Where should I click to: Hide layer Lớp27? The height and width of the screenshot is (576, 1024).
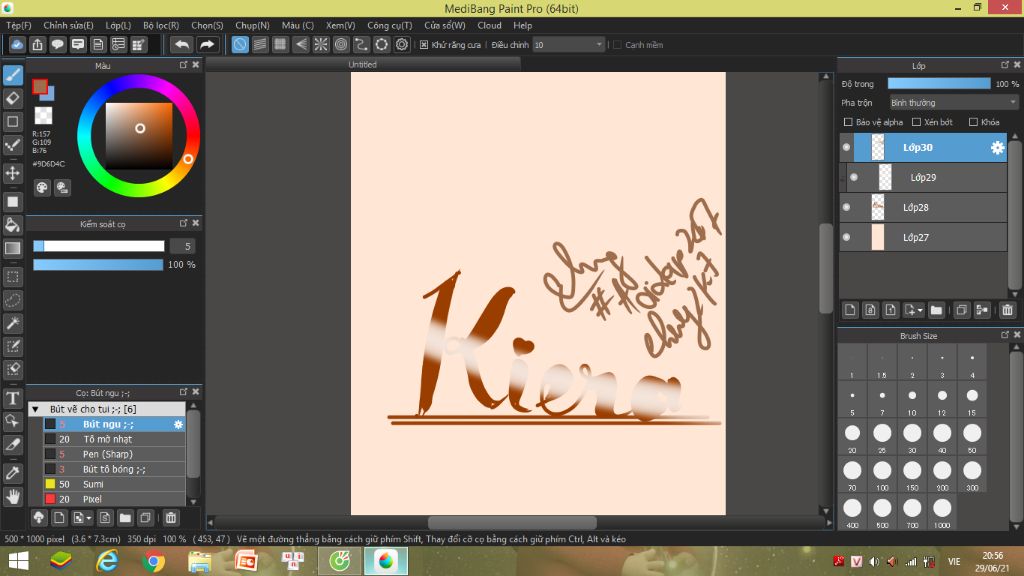846,237
